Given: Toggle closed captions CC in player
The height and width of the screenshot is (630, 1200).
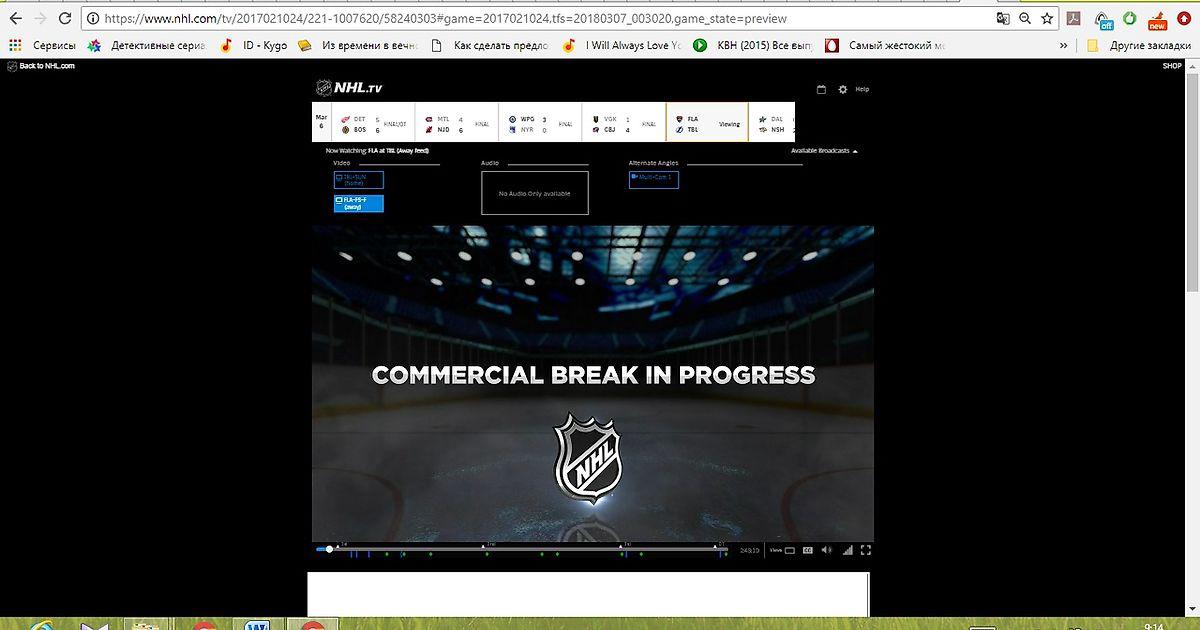Looking at the screenshot, I should 808,549.
